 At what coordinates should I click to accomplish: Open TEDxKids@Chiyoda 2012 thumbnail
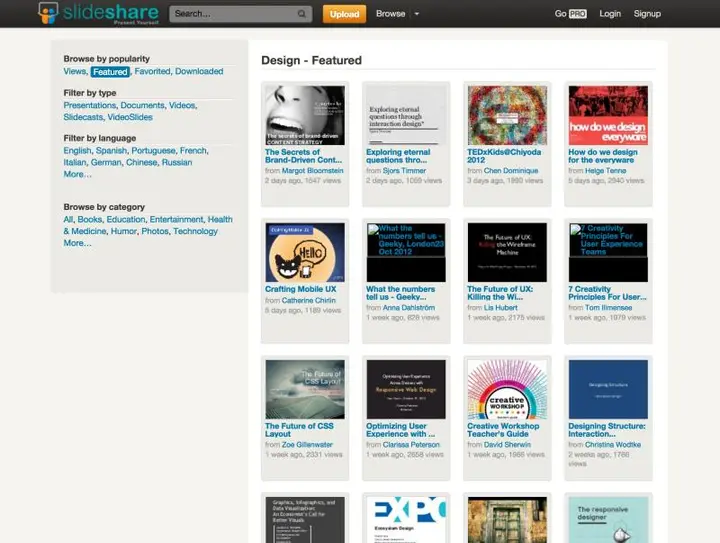tap(507, 115)
